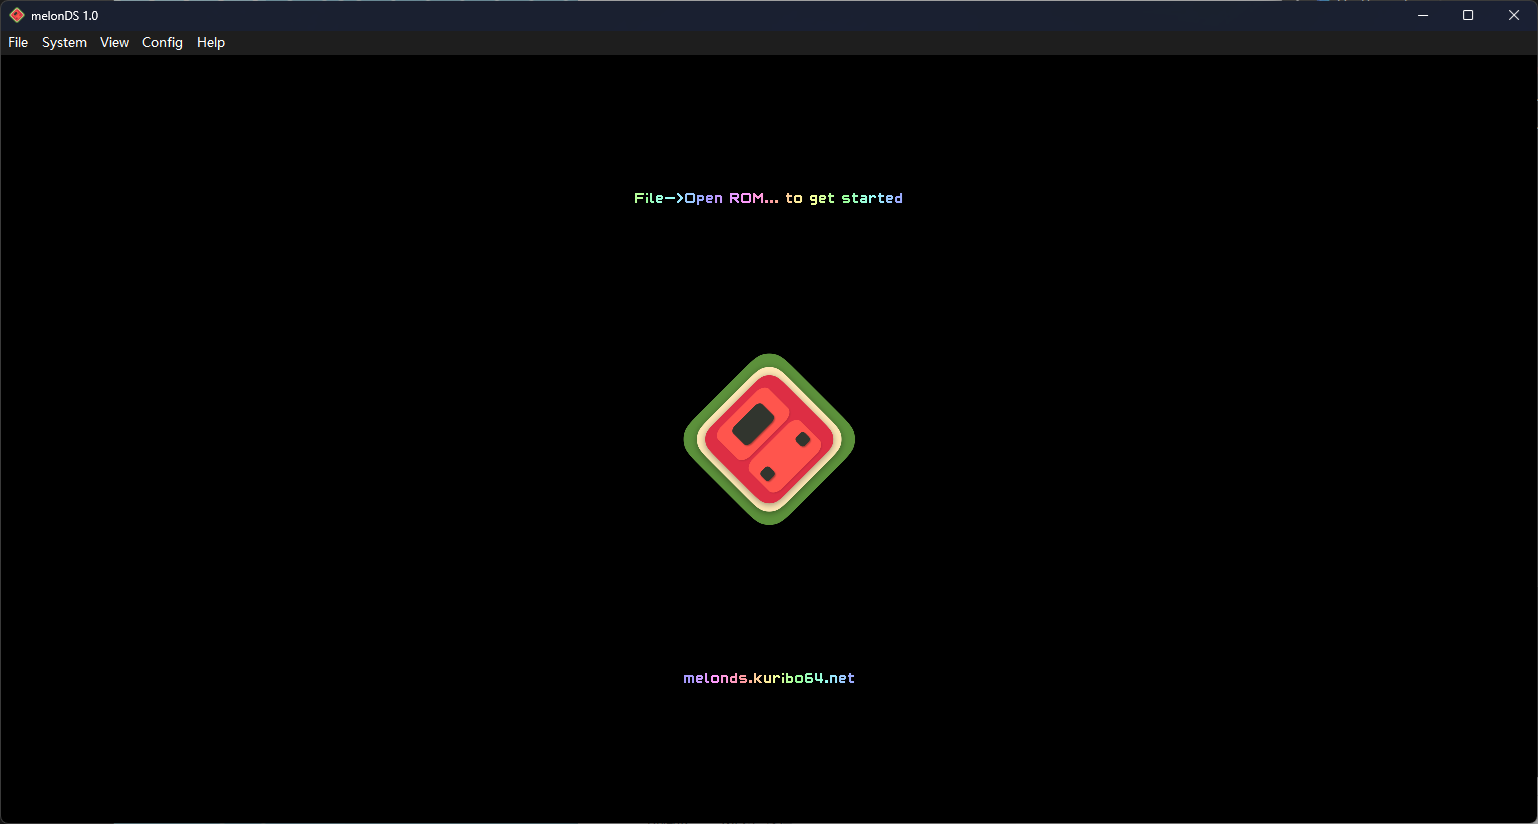Open the Config menu
The height and width of the screenshot is (824, 1538).
click(x=162, y=42)
